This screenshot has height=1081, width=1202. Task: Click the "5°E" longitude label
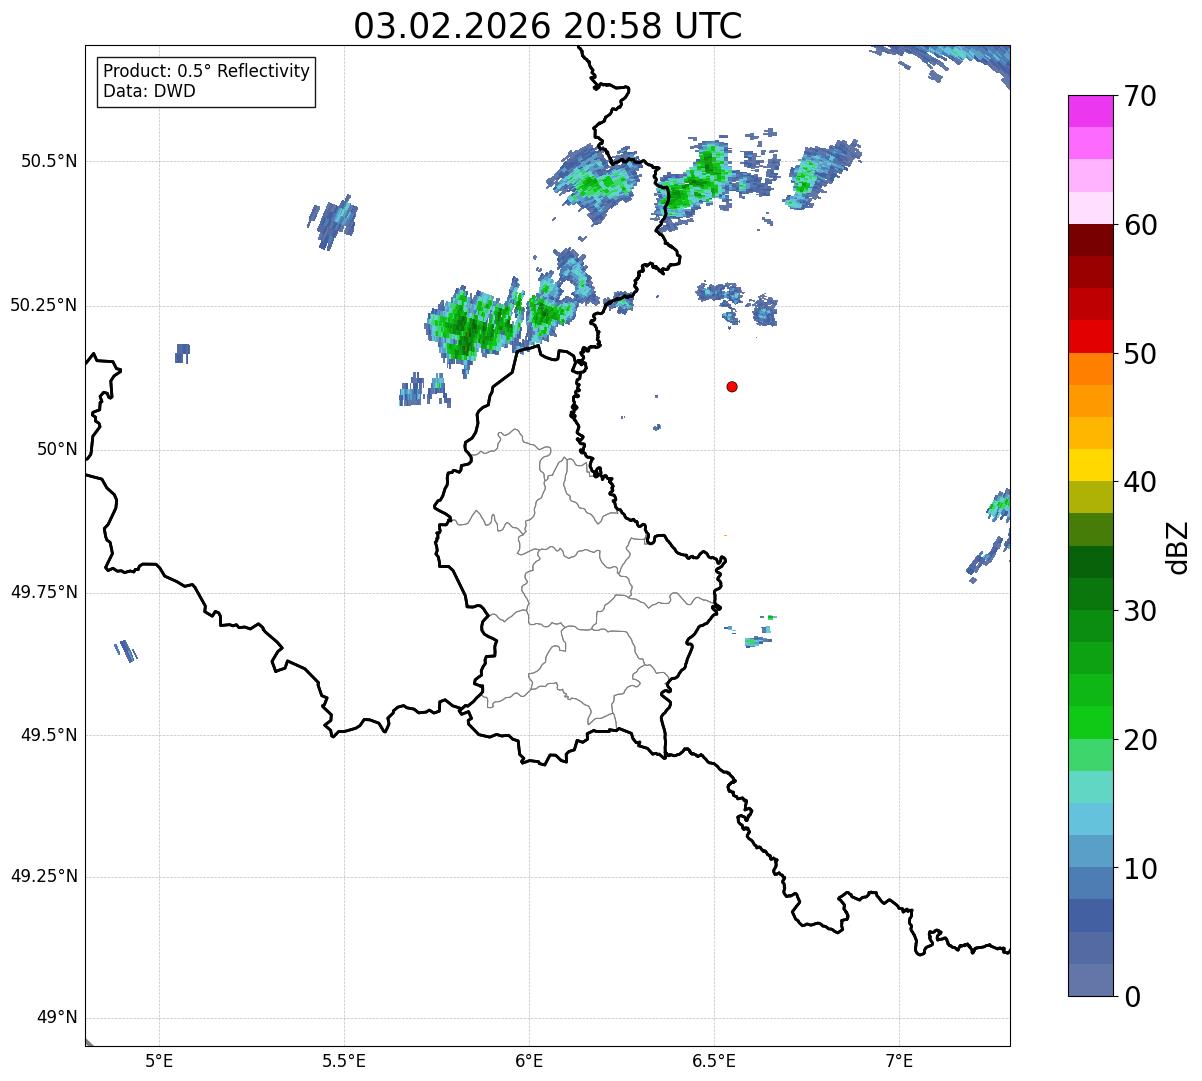159,1060
